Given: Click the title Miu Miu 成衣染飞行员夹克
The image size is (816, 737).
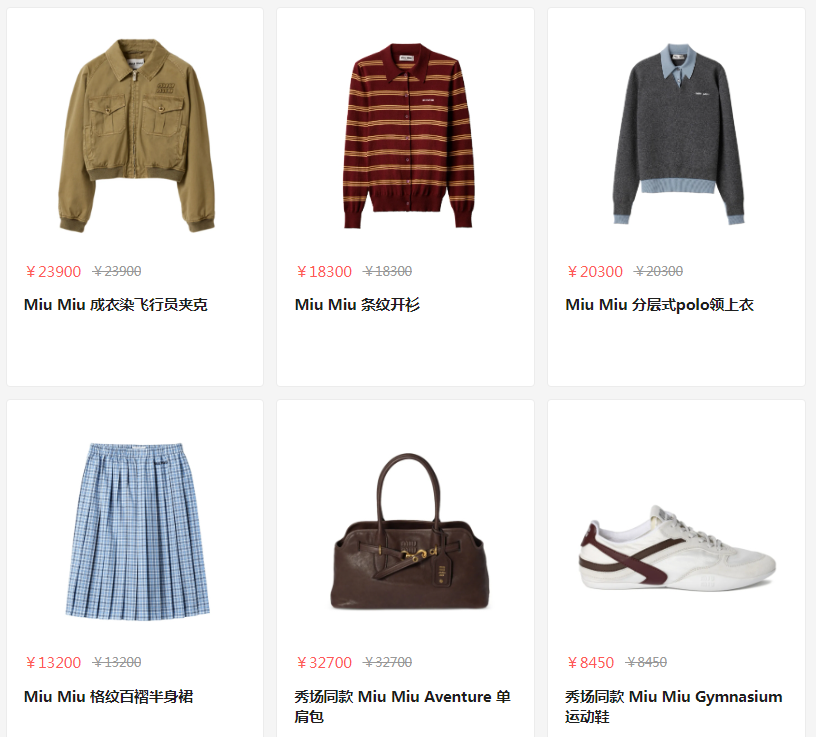Looking at the screenshot, I should (116, 304).
